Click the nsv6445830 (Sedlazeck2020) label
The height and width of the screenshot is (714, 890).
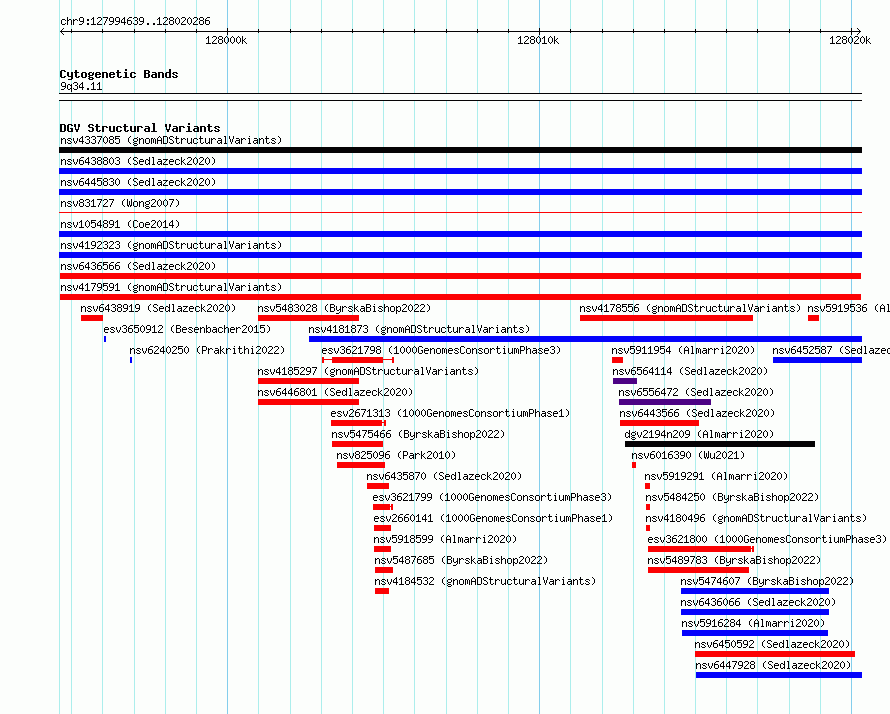point(138,182)
